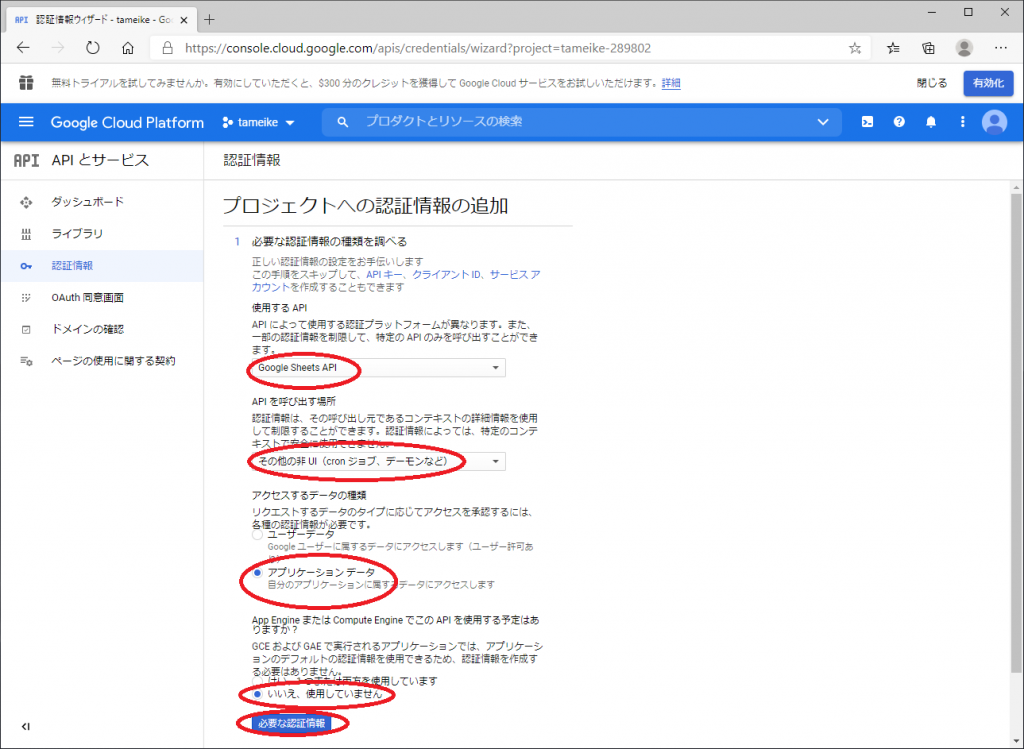Viewport: 1024px width, 749px height.
Task: Open OAuth 同意画面 sidebar item
Action: click(x=88, y=297)
